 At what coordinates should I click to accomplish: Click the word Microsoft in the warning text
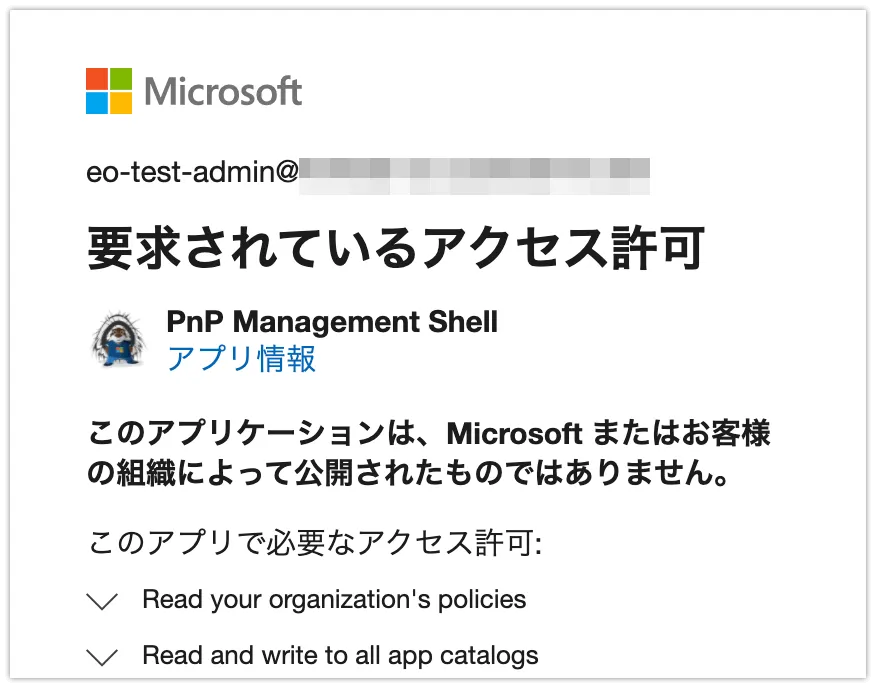(514, 434)
